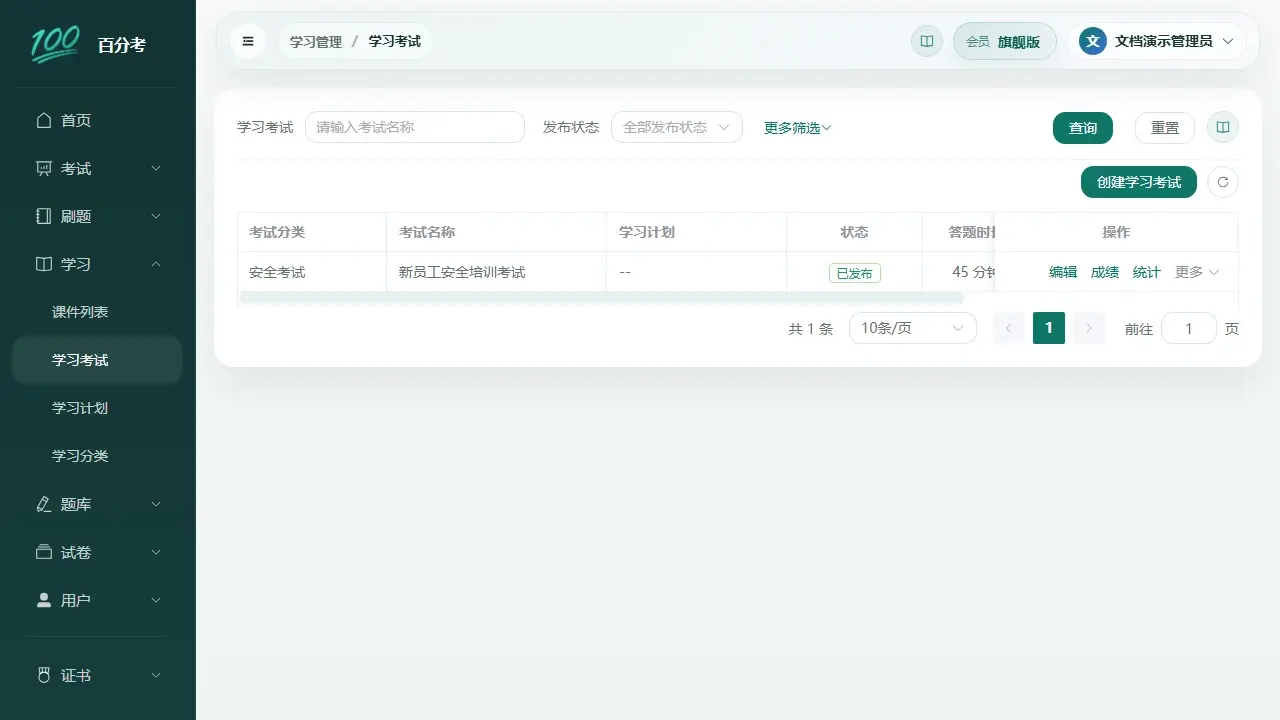Go to the previous page arrow
The height and width of the screenshot is (720, 1280).
click(x=1009, y=328)
